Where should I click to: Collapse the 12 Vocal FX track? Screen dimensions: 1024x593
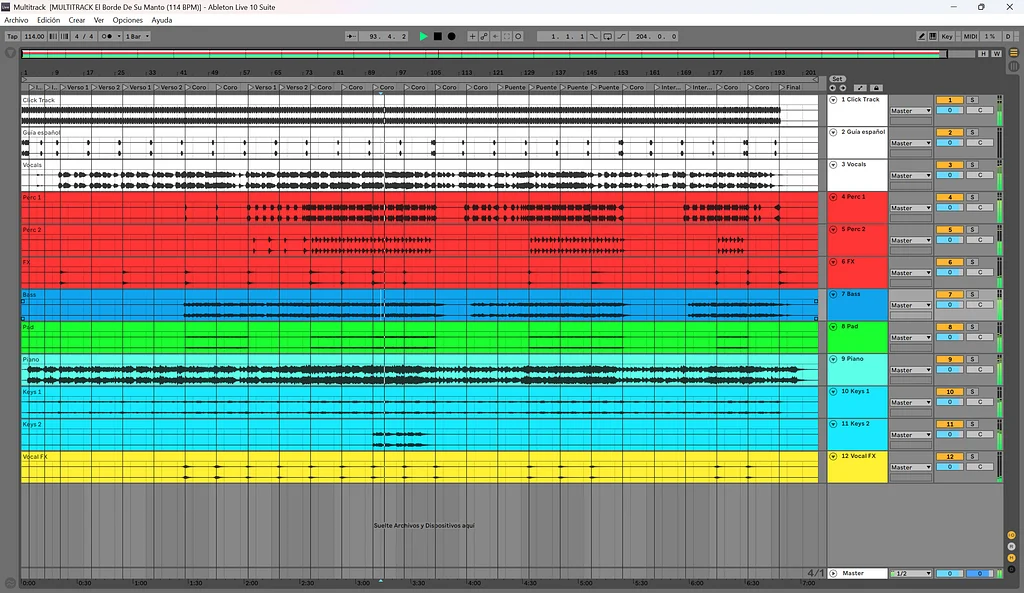[833, 457]
